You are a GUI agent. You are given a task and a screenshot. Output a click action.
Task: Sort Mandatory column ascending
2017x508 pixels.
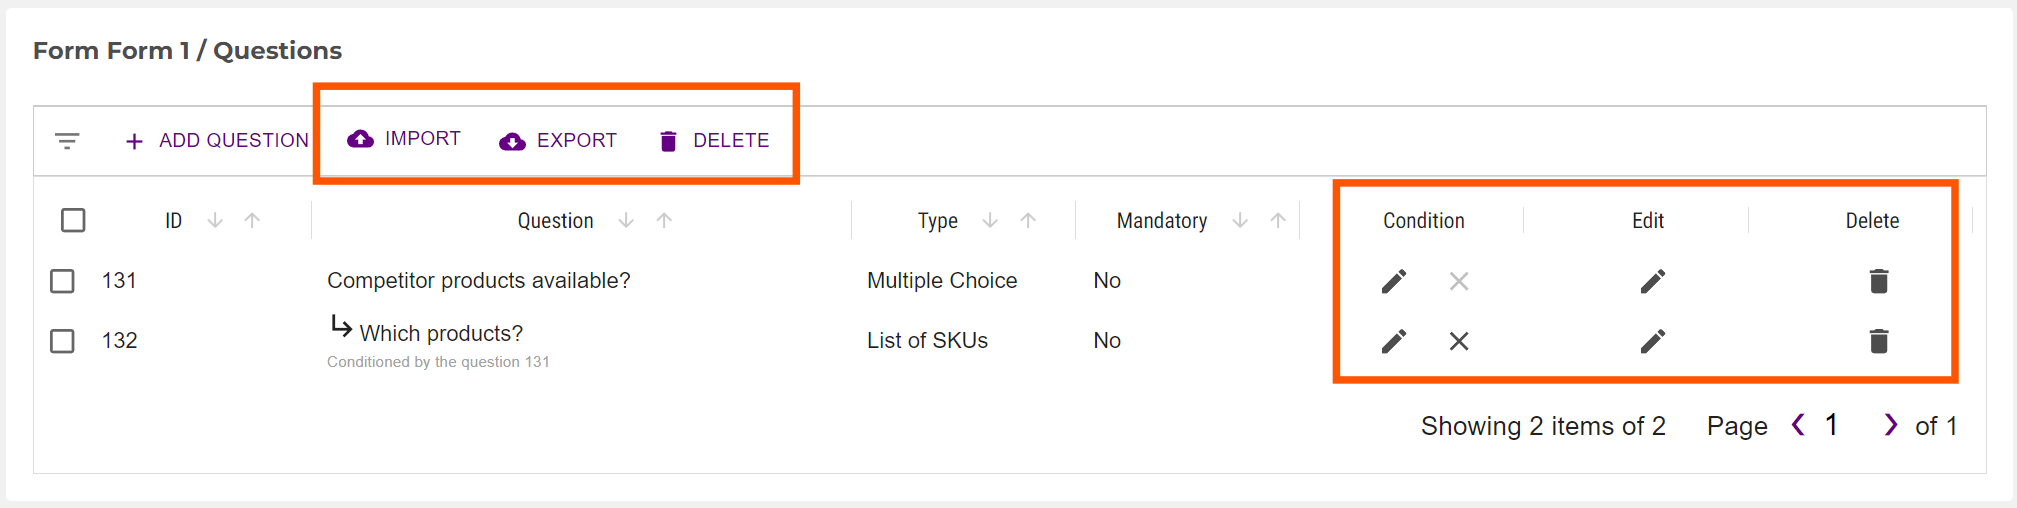click(1278, 220)
